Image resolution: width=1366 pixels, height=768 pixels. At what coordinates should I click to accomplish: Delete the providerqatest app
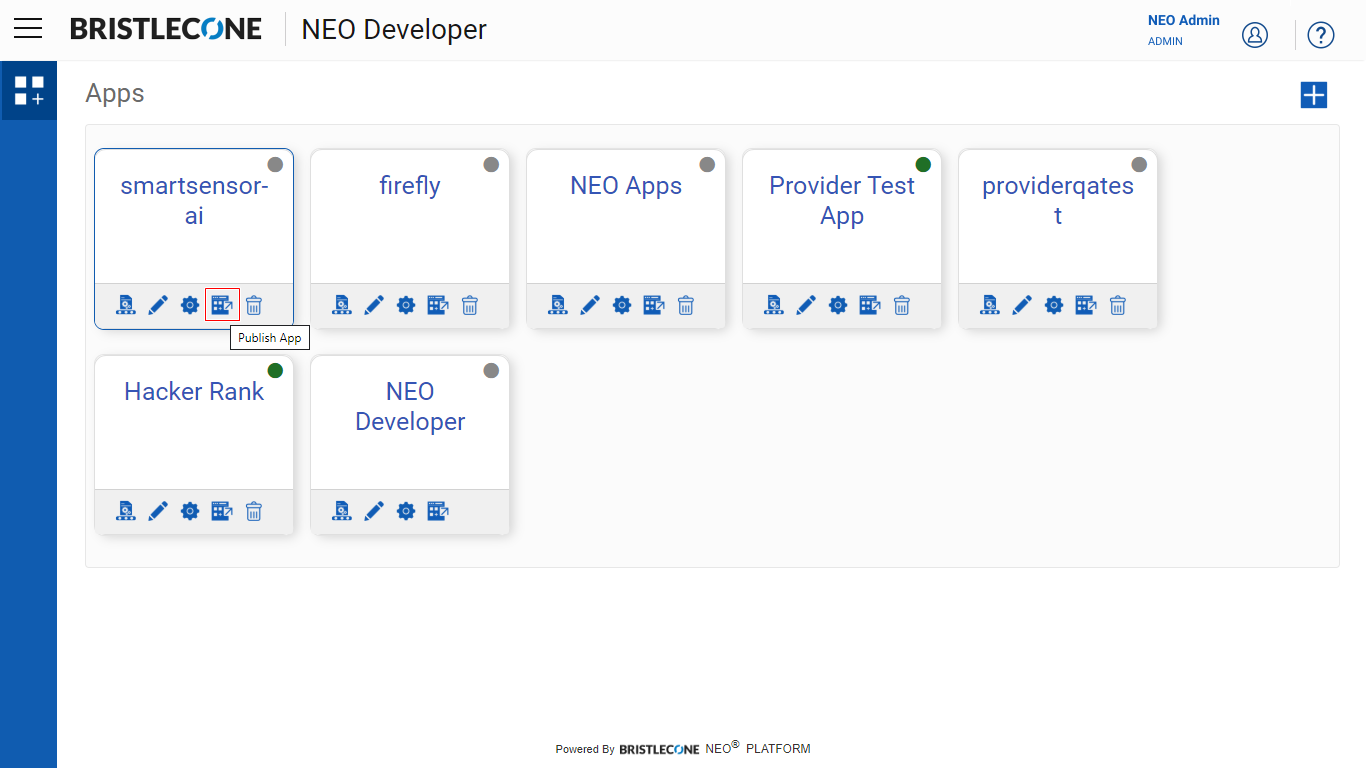click(x=1118, y=305)
